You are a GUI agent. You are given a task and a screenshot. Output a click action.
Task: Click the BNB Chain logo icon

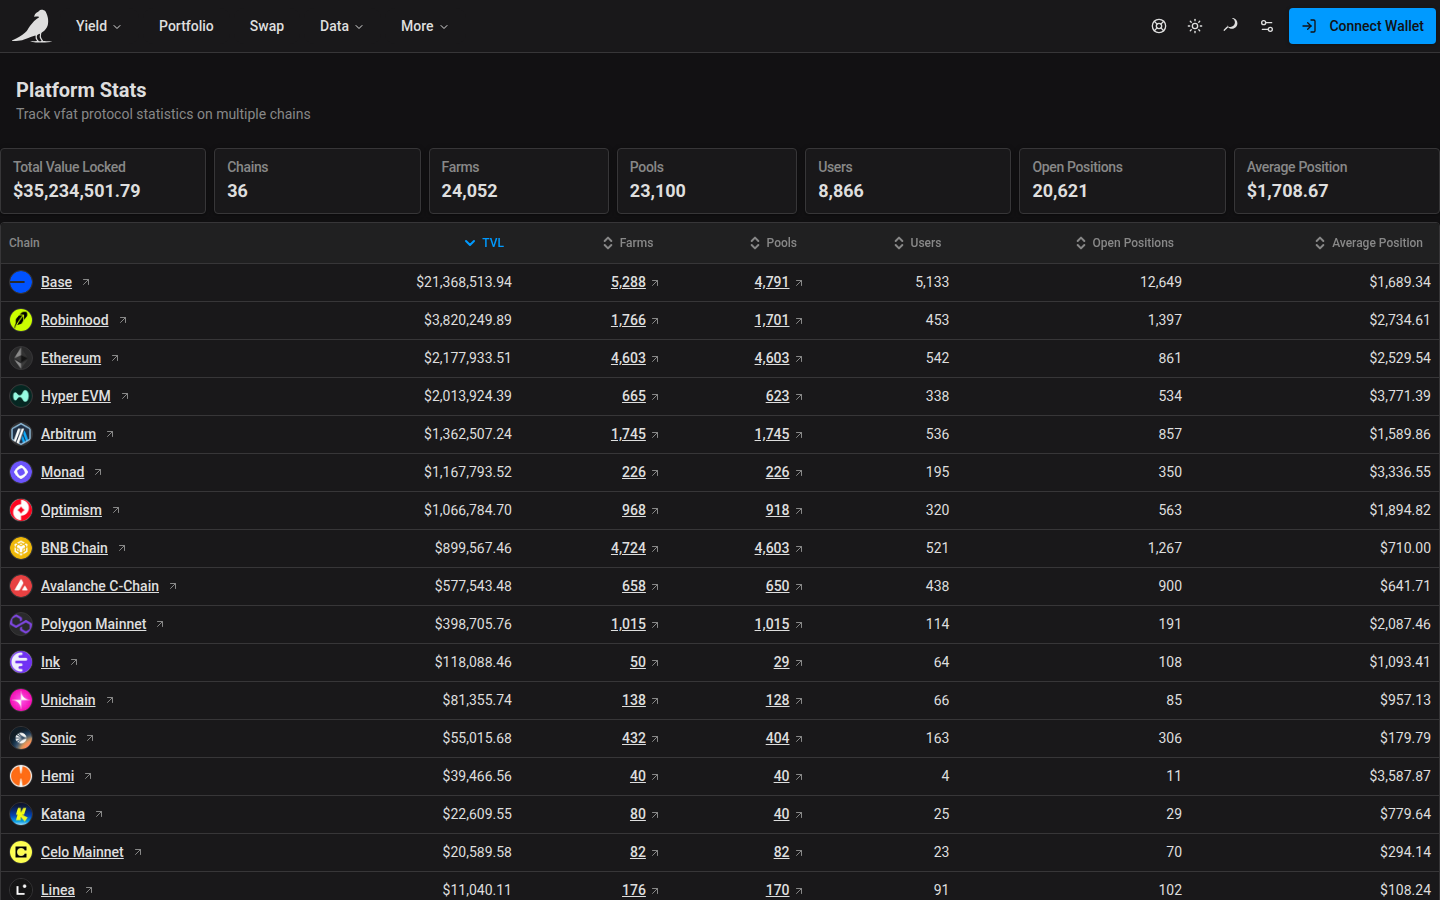click(x=21, y=548)
